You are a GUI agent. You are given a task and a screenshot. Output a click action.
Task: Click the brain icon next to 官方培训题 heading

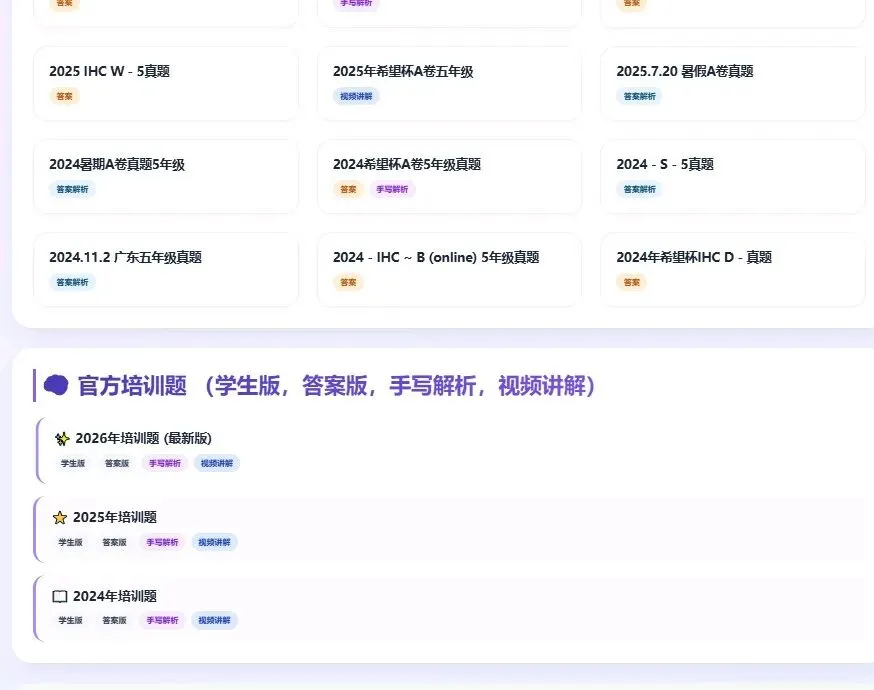coord(56,385)
